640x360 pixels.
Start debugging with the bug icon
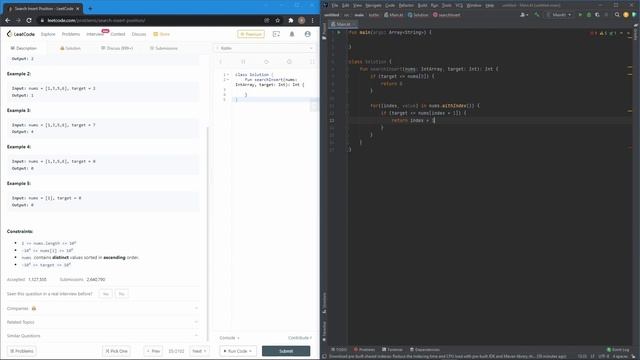[x=589, y=15]
